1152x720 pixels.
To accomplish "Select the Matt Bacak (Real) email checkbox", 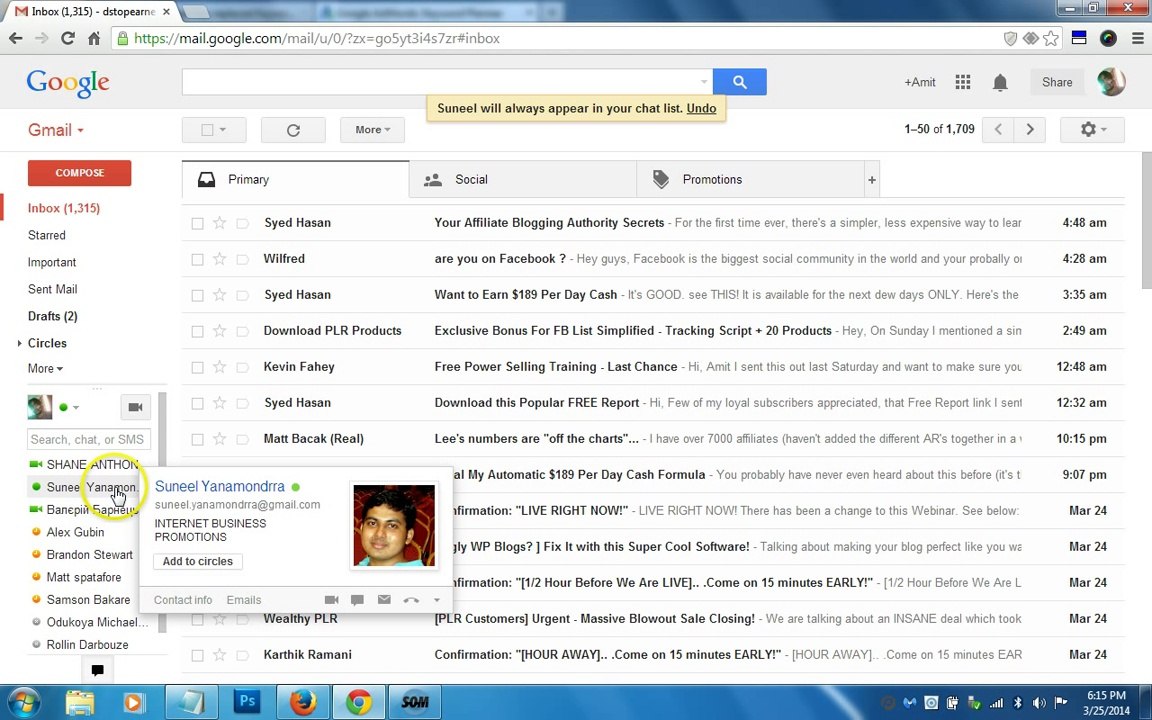I will tap(197, 439).
